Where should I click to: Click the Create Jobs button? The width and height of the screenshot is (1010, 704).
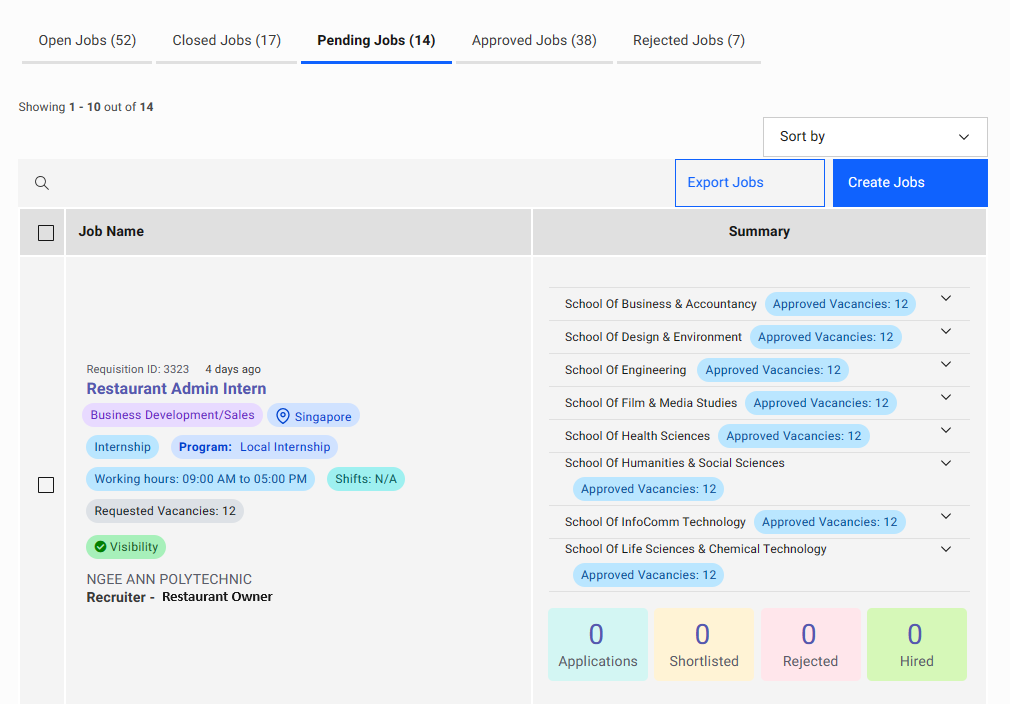tap(910, 183)
